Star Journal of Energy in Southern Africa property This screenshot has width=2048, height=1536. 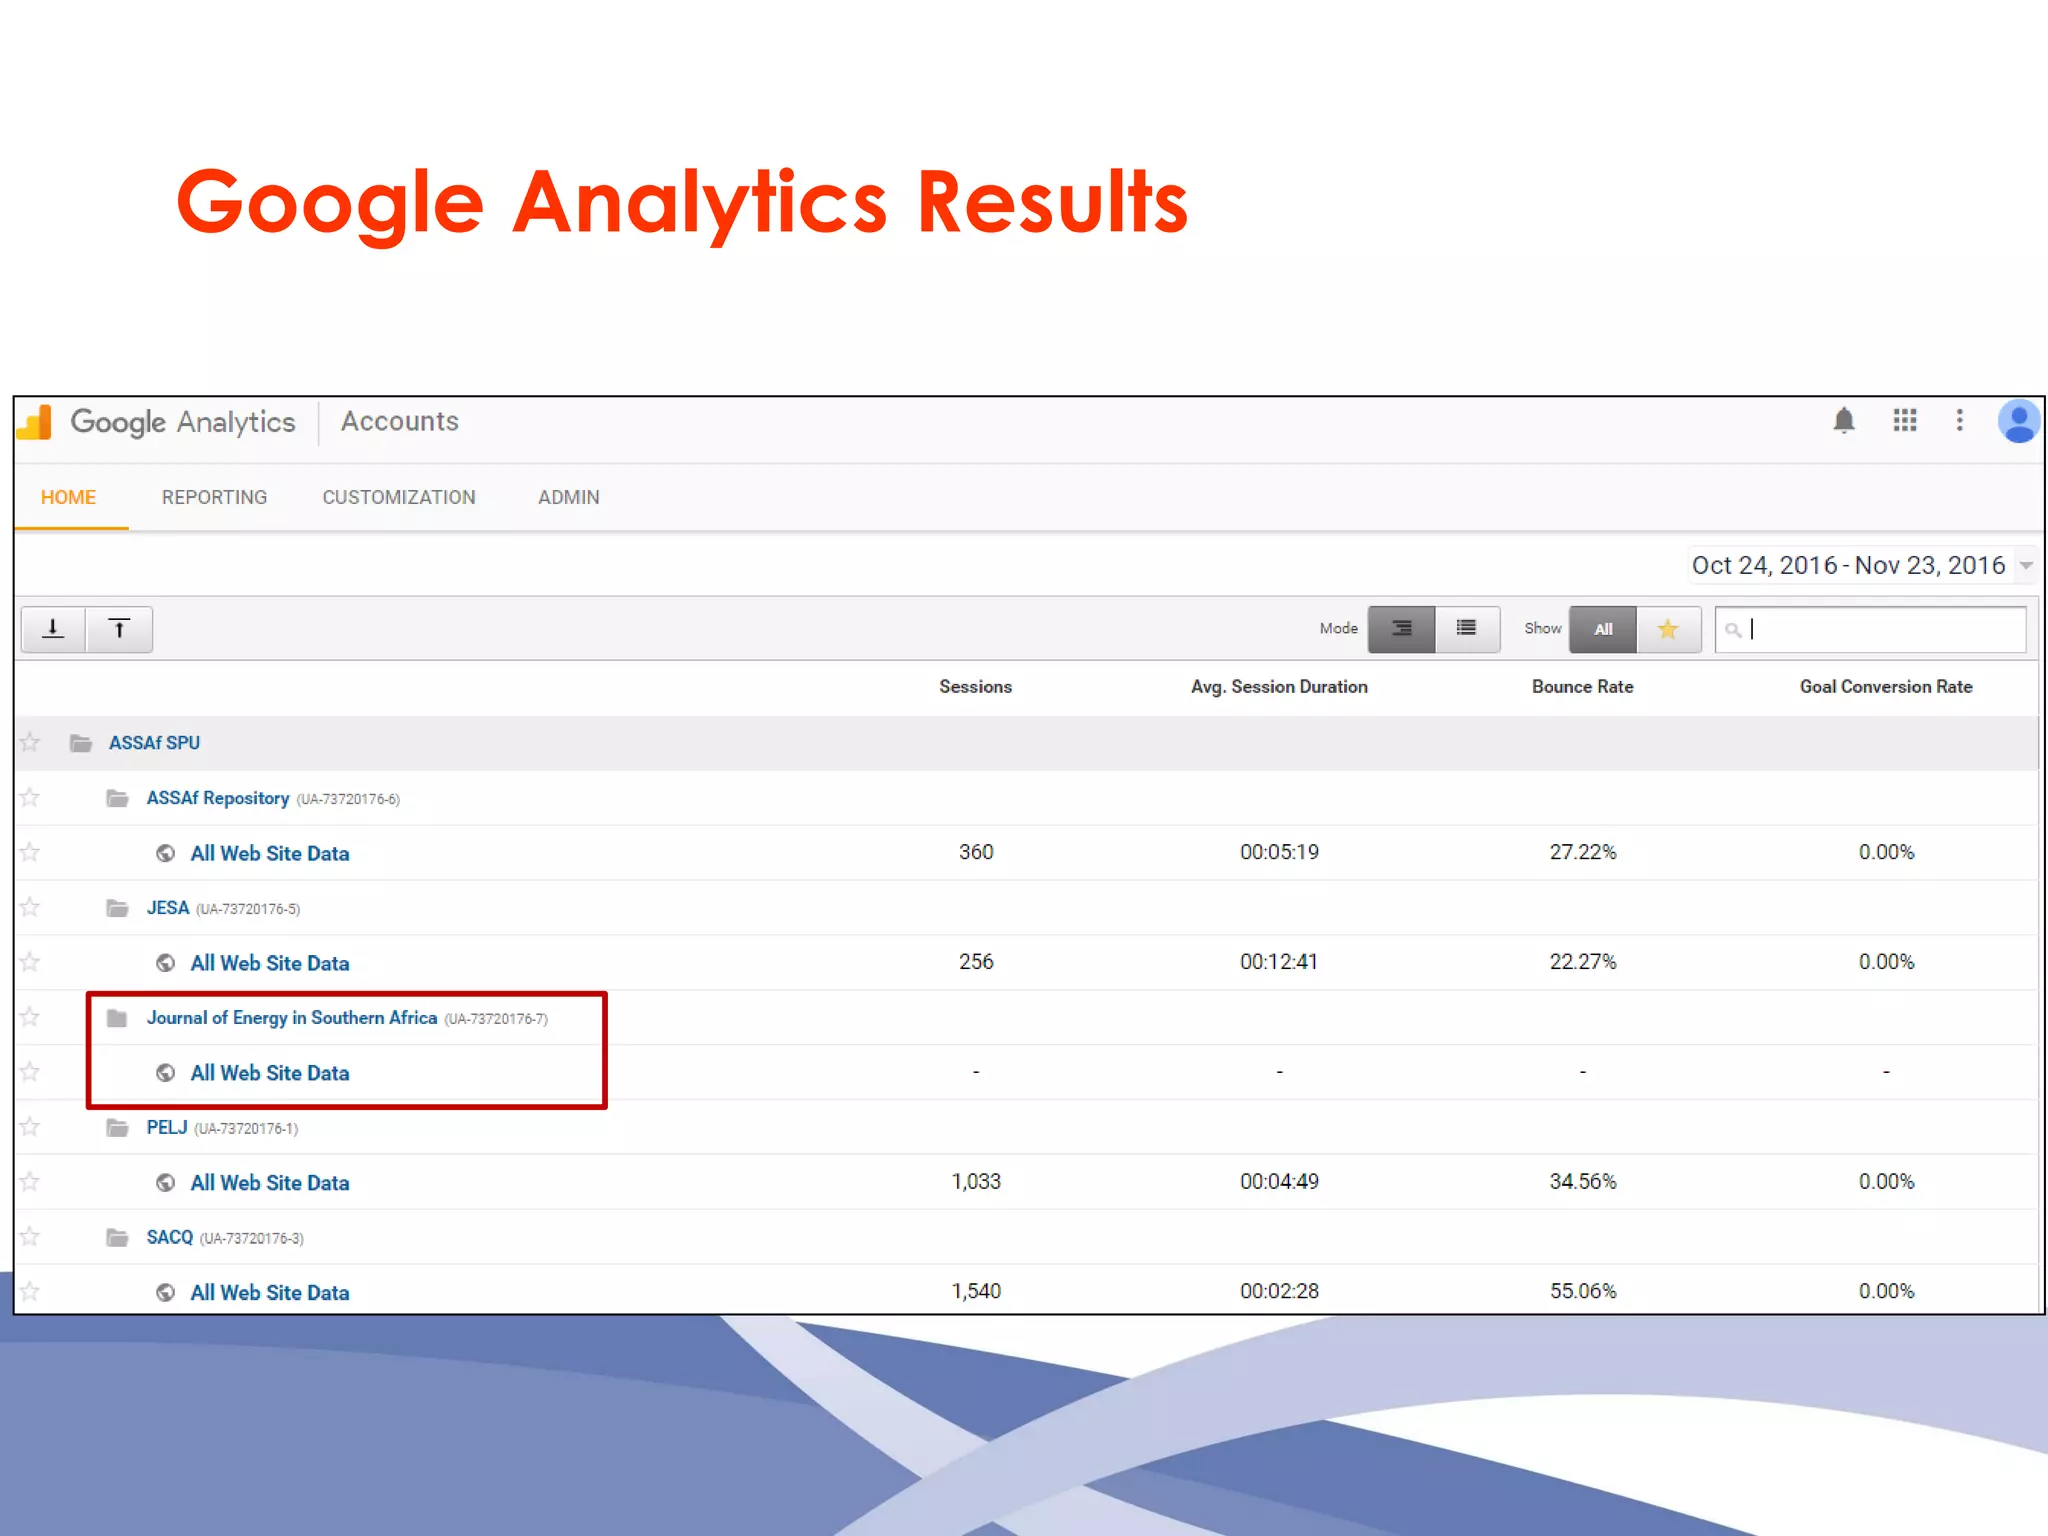click(x=30, y=1018)
